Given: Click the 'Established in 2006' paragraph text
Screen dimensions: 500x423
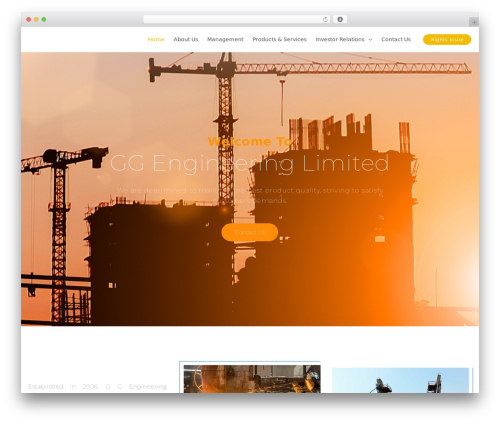Looking at the screenshot, I should 97,387.
